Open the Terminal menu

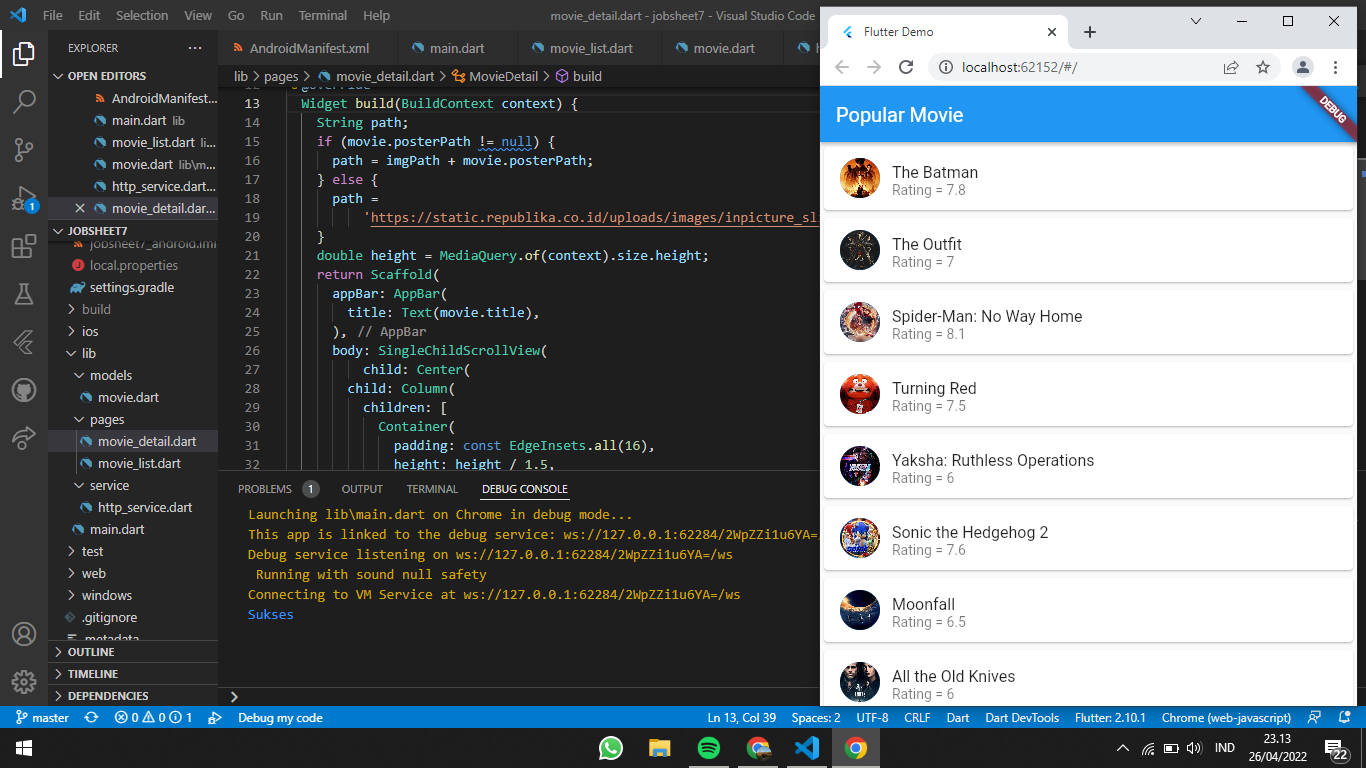click(322, 15)
